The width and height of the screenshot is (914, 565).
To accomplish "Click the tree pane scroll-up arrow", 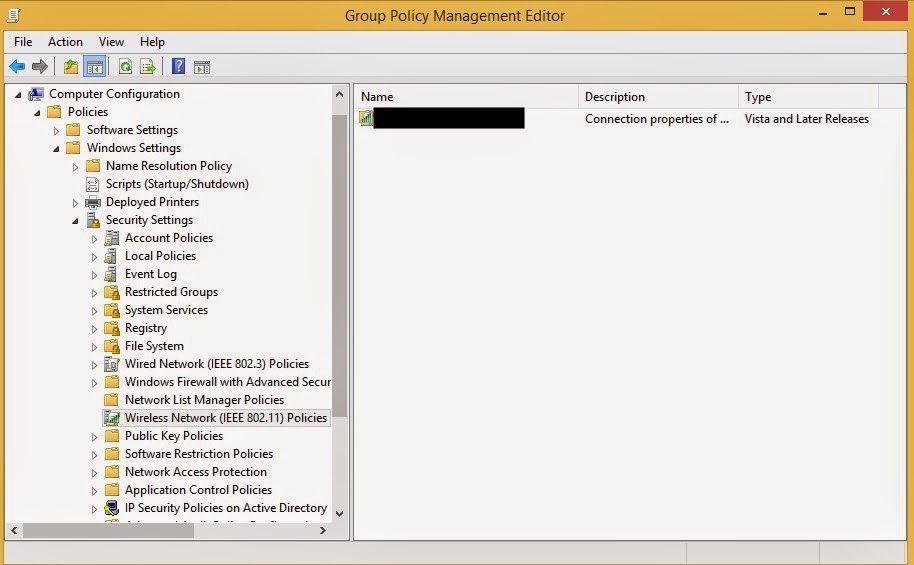I will pos(339,94).
